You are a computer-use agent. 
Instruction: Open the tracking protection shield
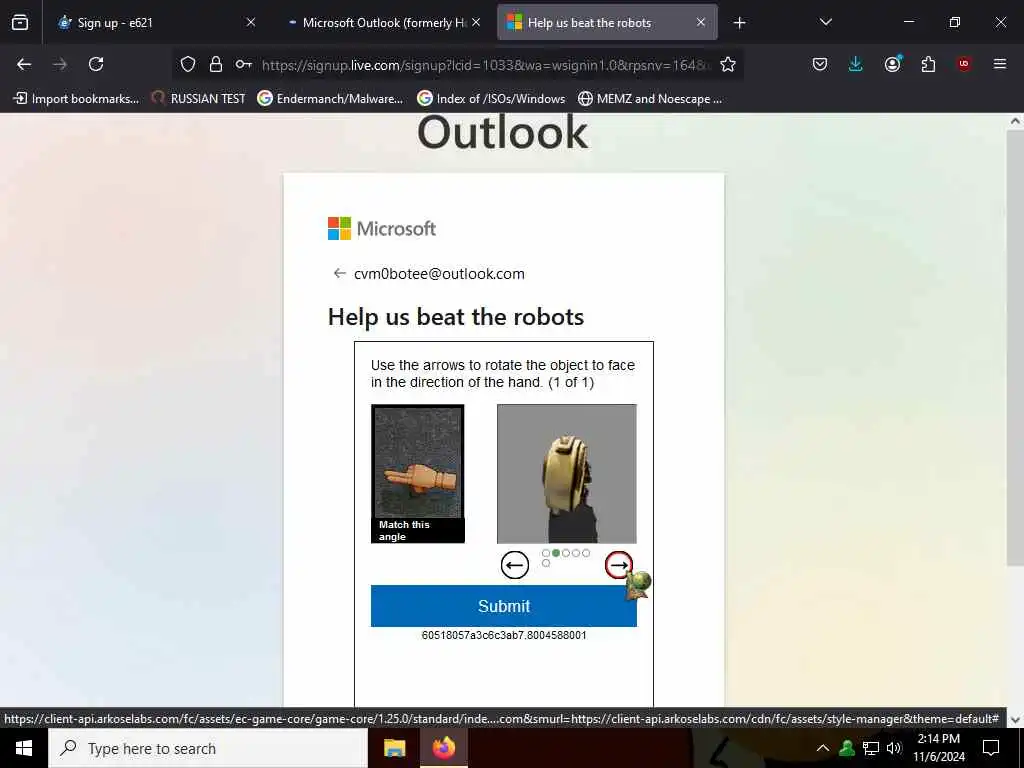coord(188,64)
